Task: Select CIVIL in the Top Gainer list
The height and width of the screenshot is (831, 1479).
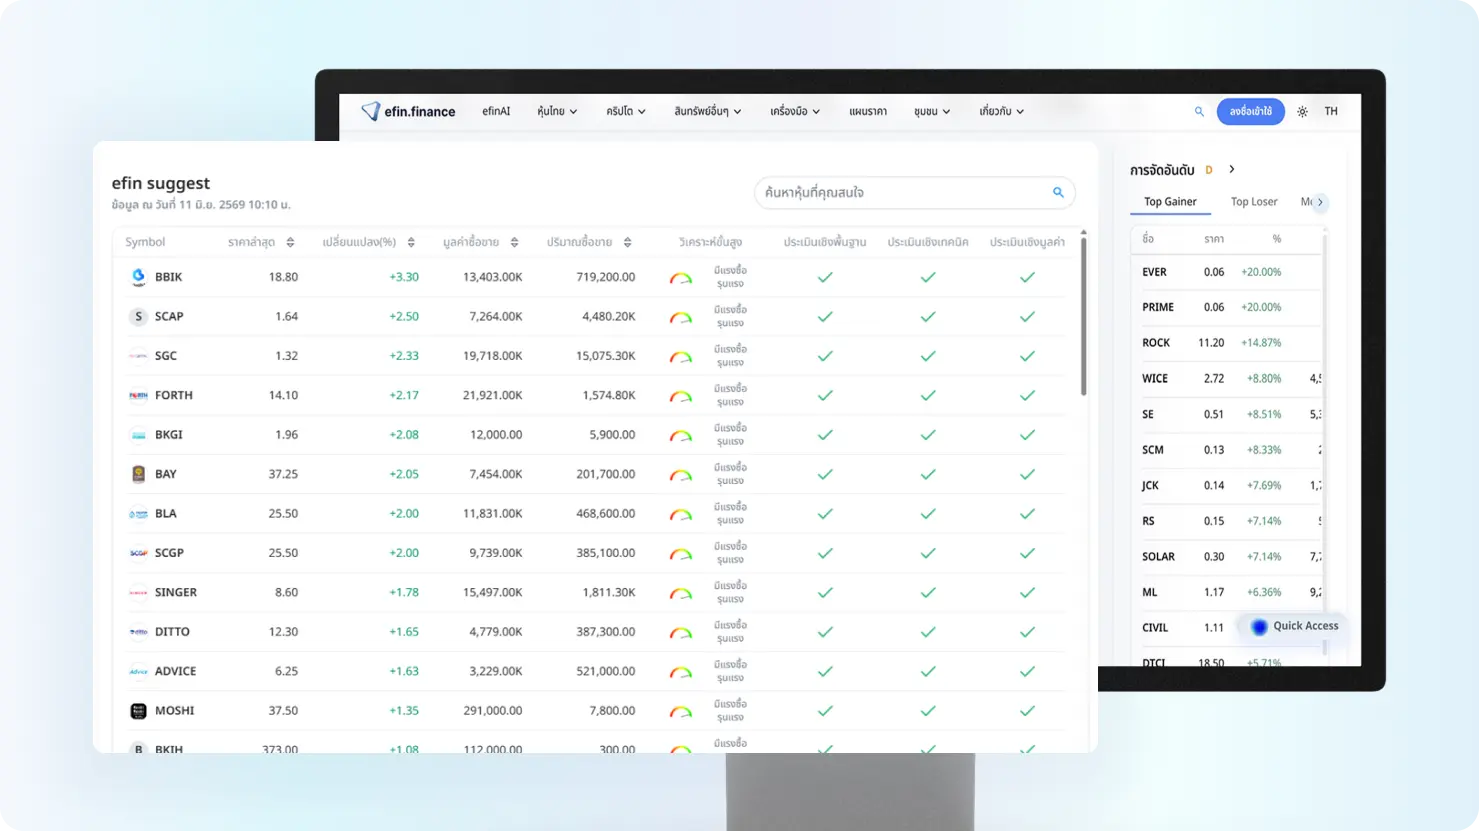Action: [1155, 628]
